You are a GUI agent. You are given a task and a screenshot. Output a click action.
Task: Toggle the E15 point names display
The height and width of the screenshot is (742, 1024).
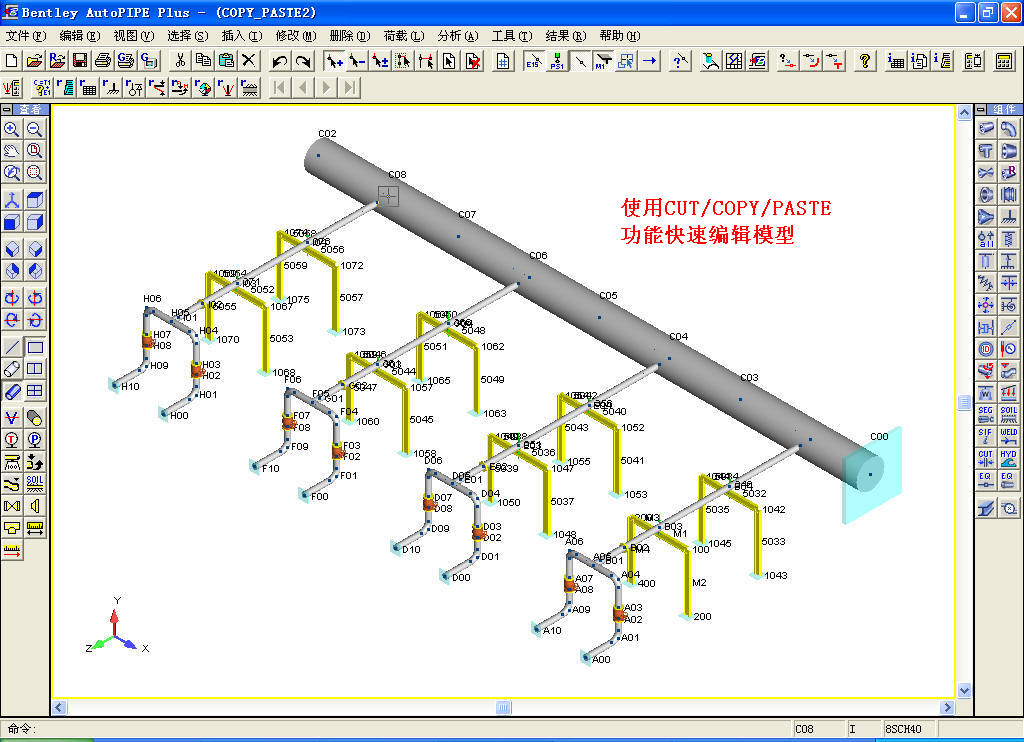coord(533,61)
